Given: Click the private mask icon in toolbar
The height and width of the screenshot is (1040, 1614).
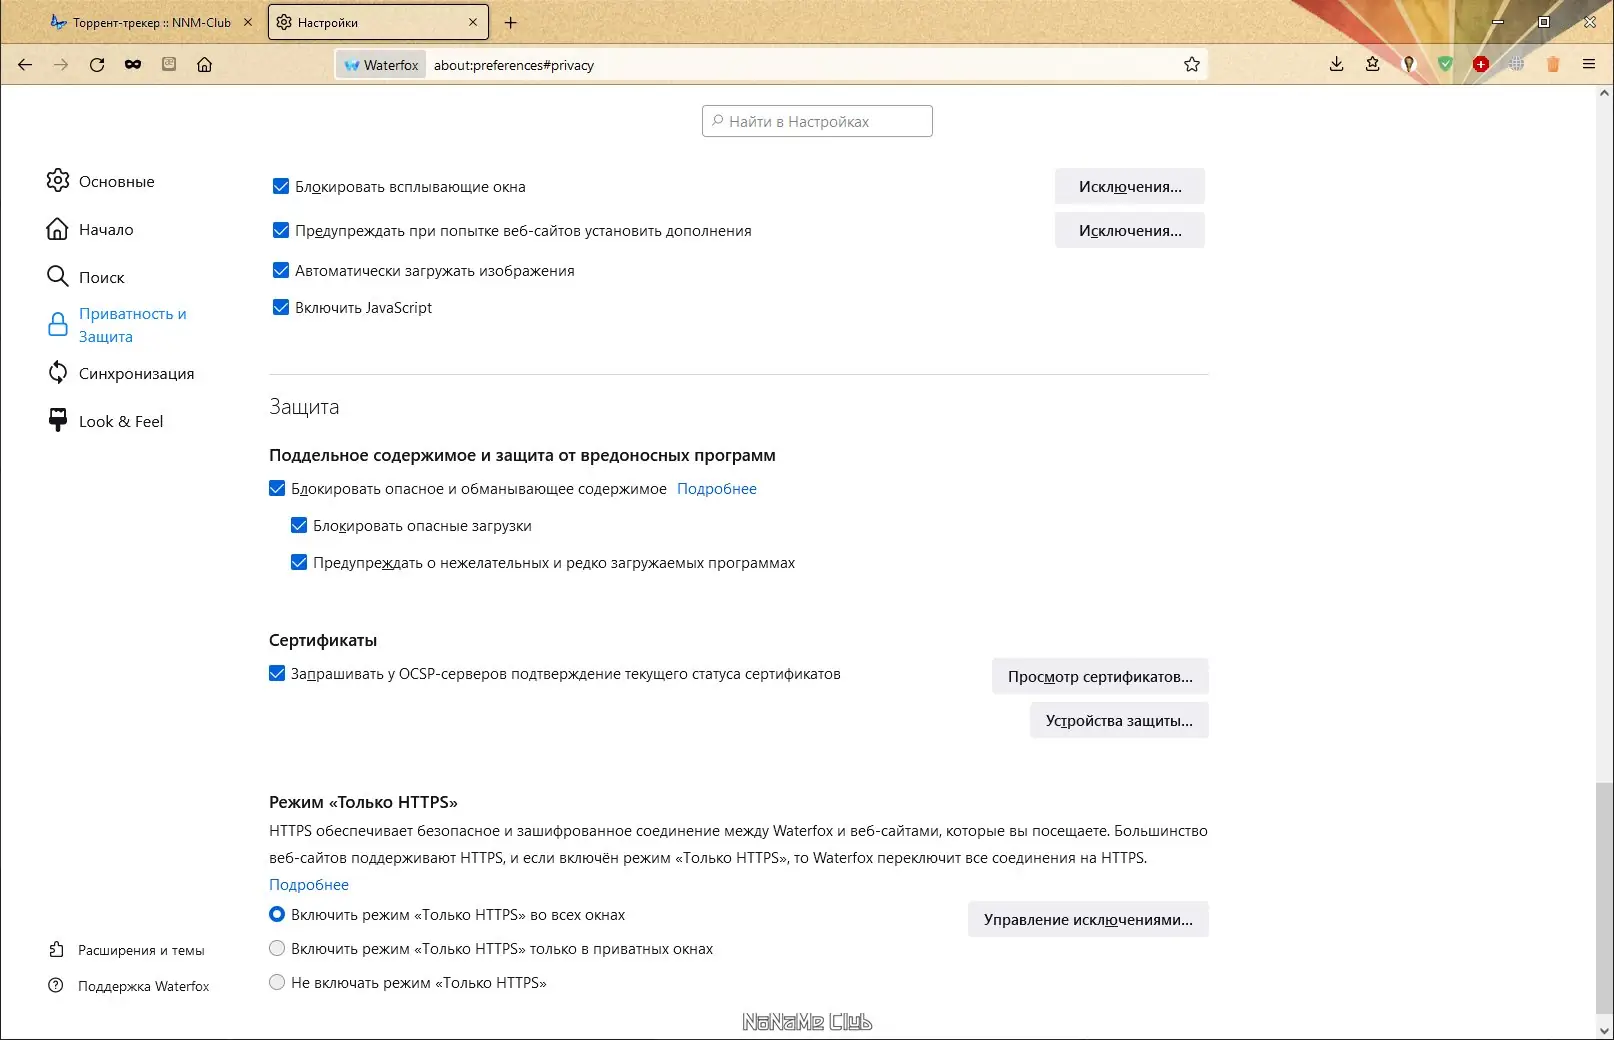Looking at the screenshot, I should coord(133,65).
